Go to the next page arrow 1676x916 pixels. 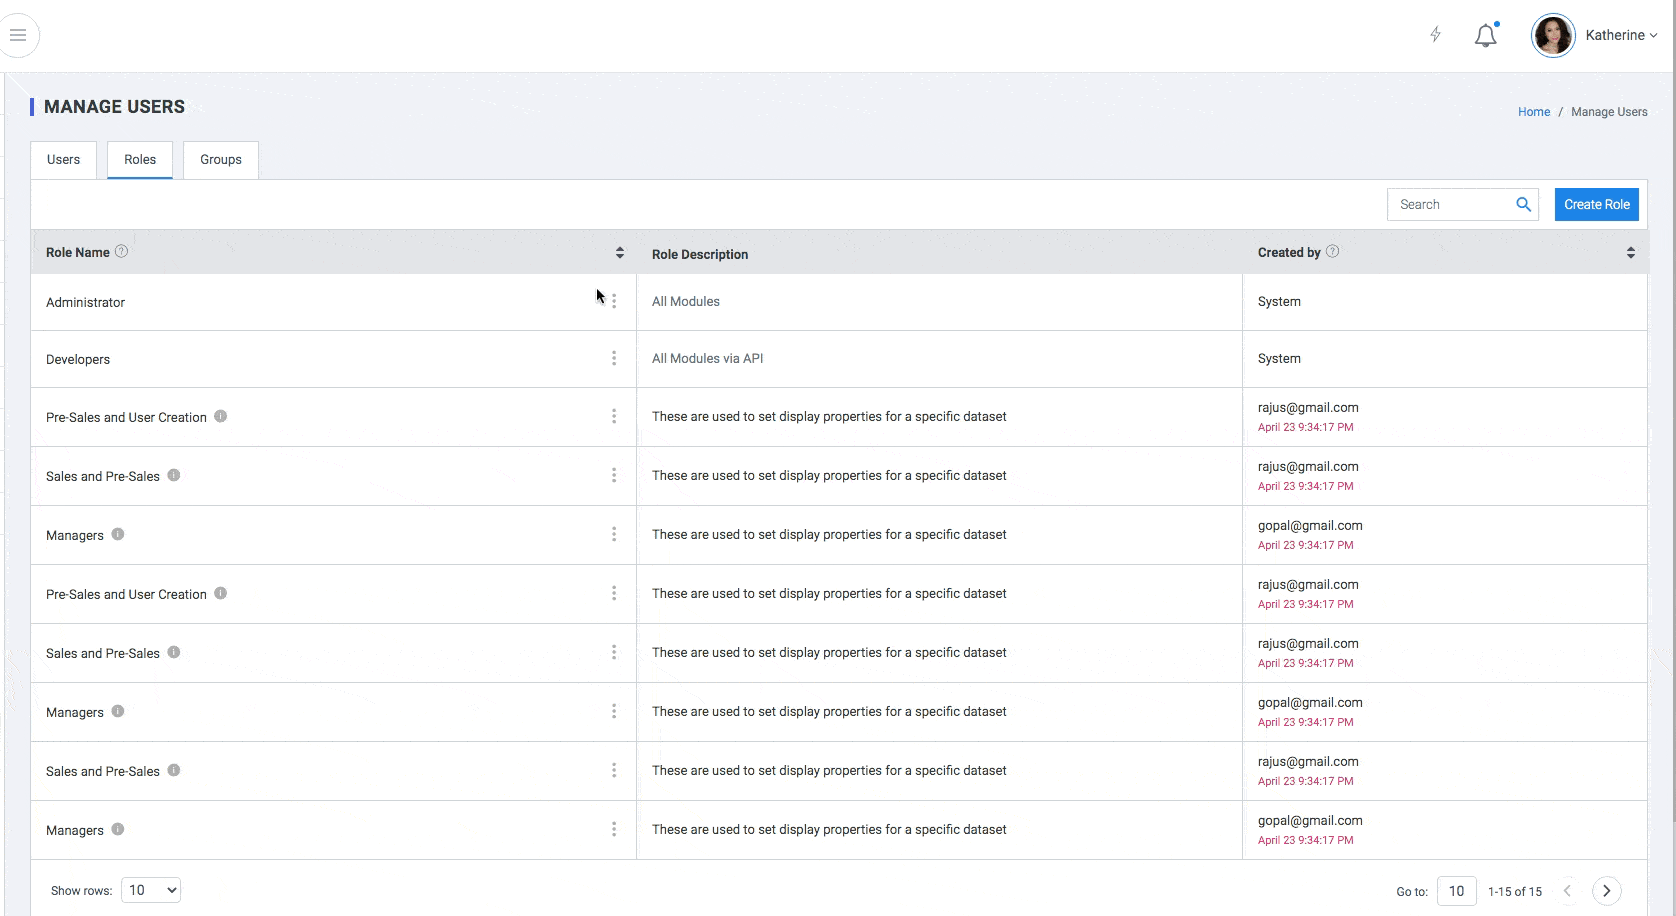[1607, 891]
